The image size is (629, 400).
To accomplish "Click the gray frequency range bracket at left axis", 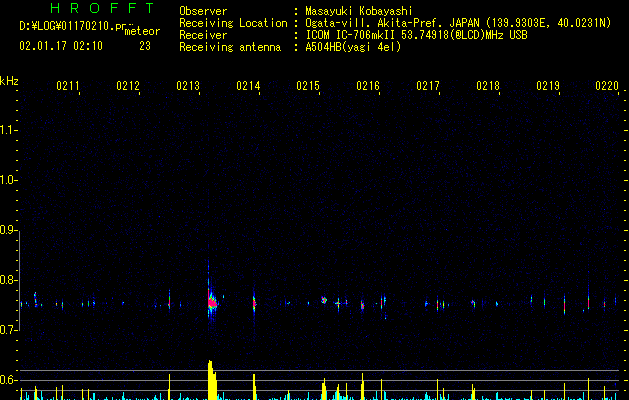I will [x=19, y=281].
